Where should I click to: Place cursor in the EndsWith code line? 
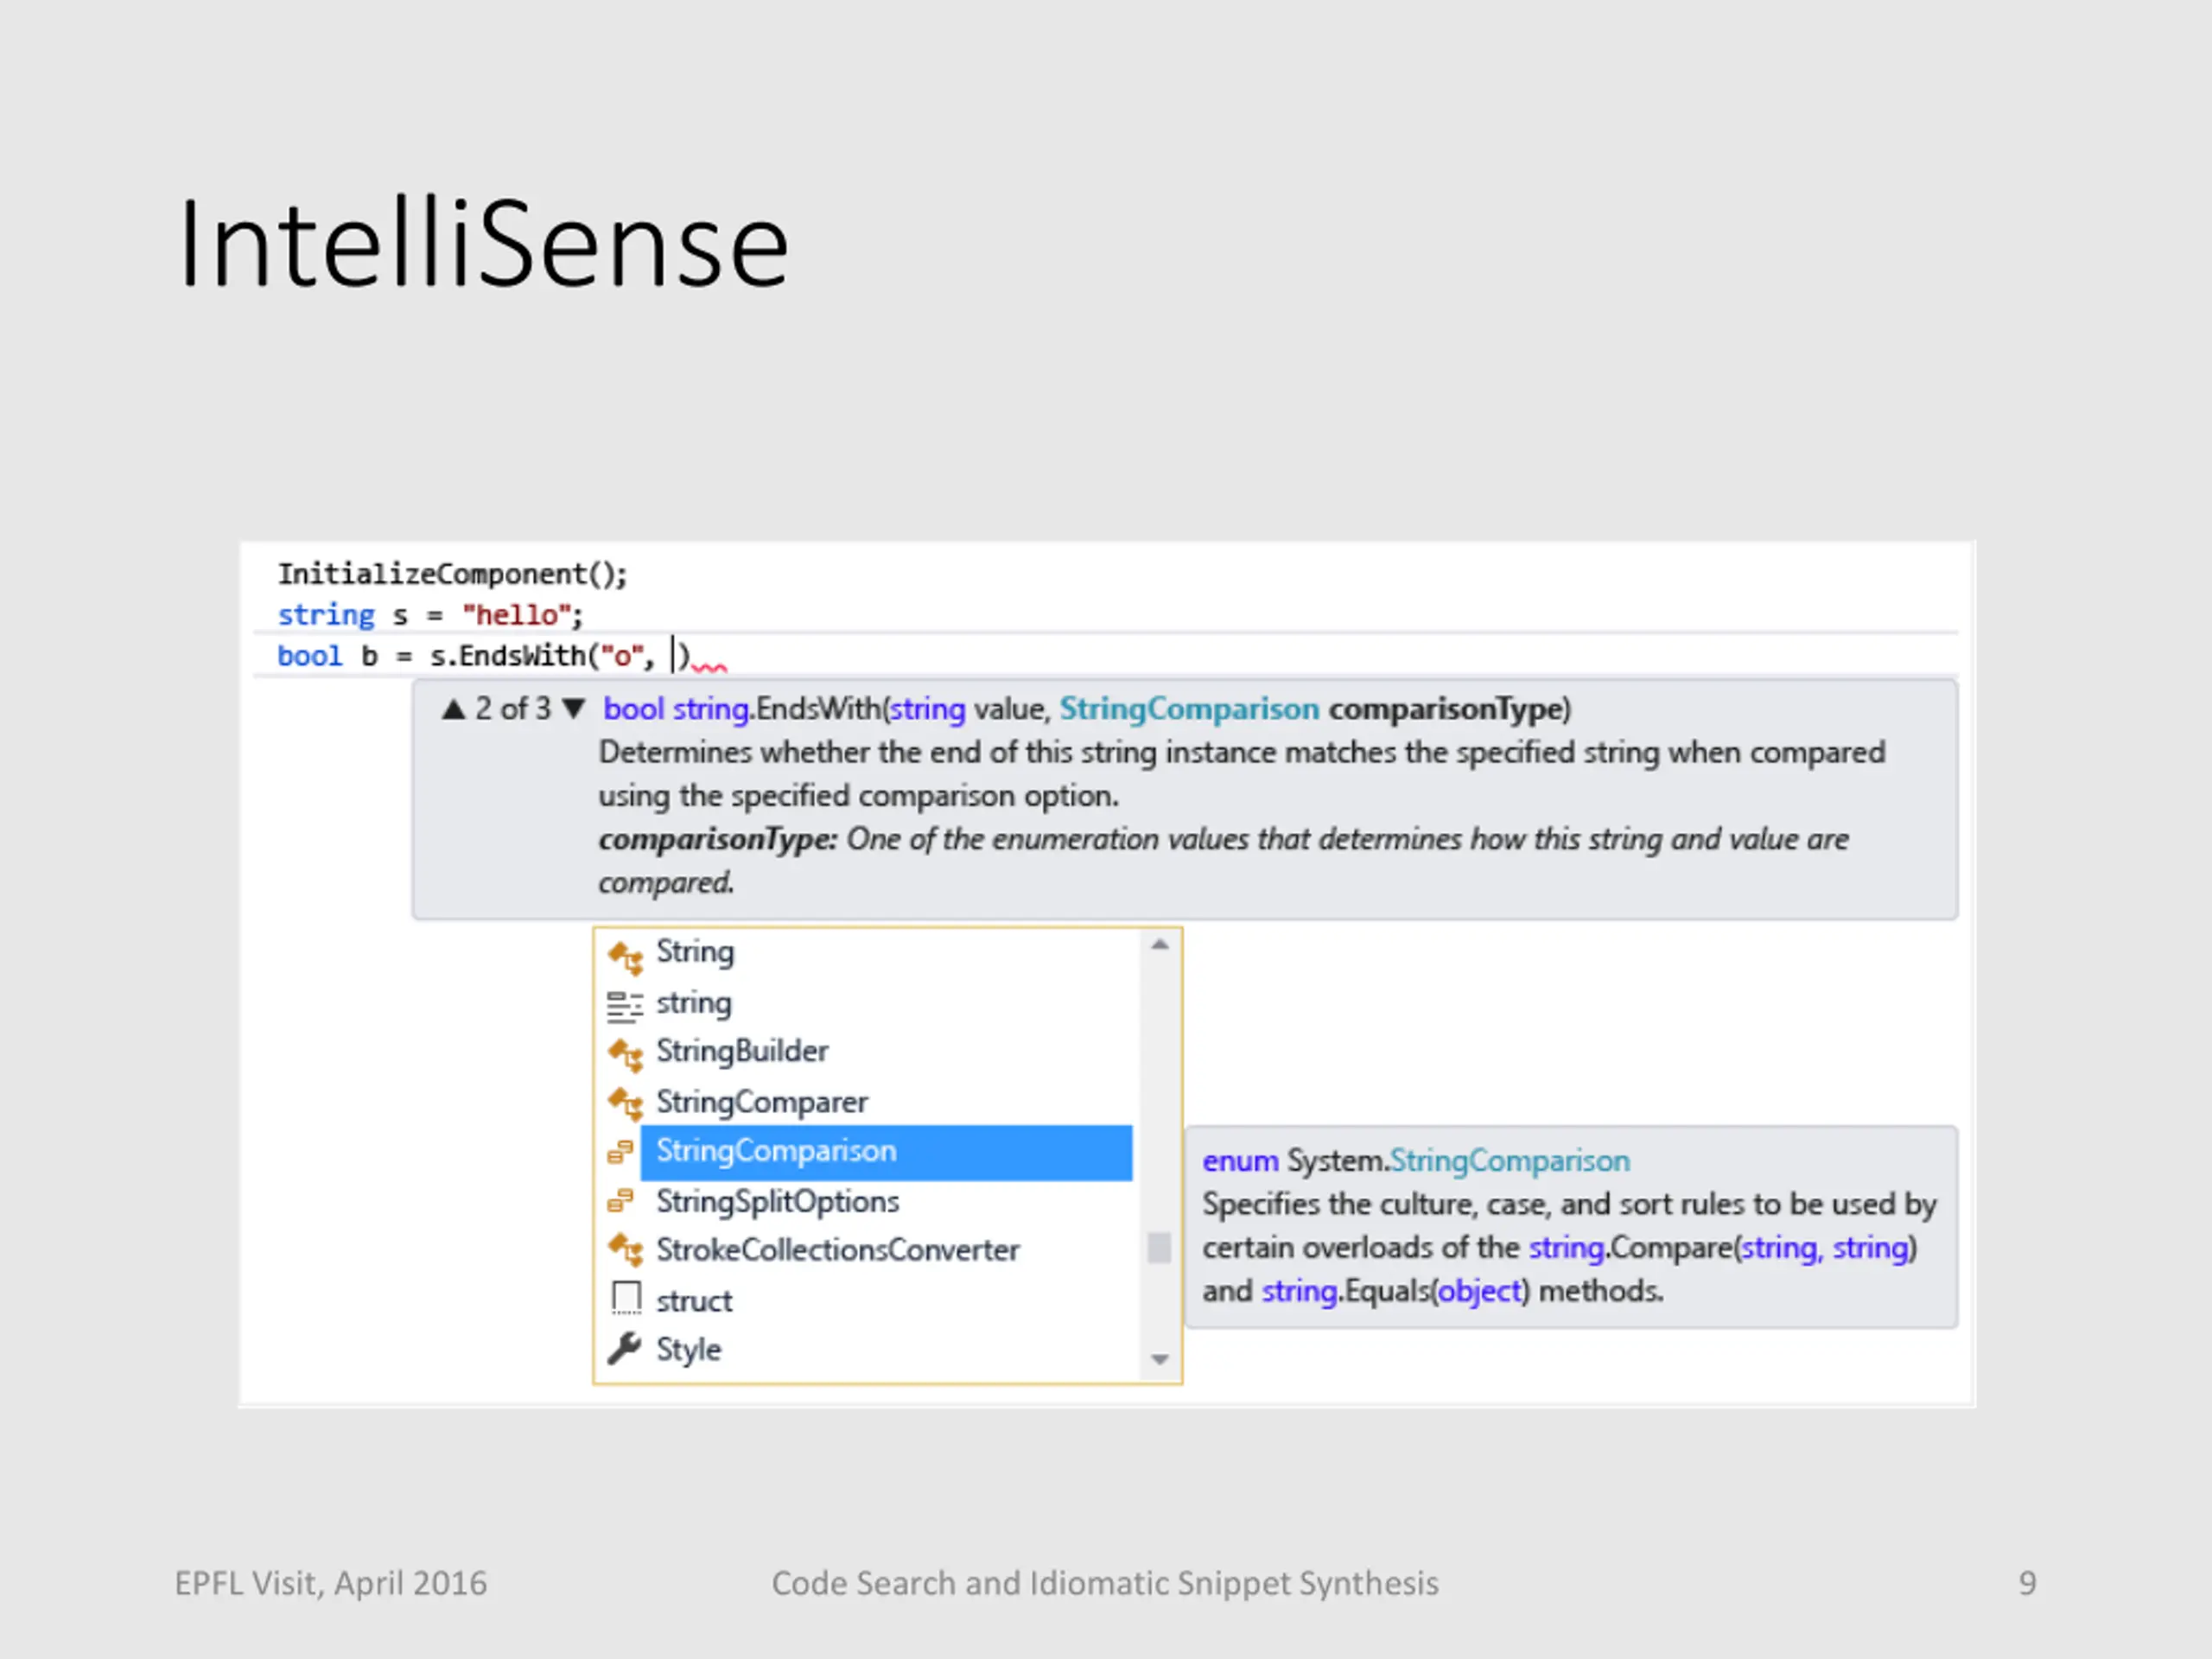click(520, 656)
